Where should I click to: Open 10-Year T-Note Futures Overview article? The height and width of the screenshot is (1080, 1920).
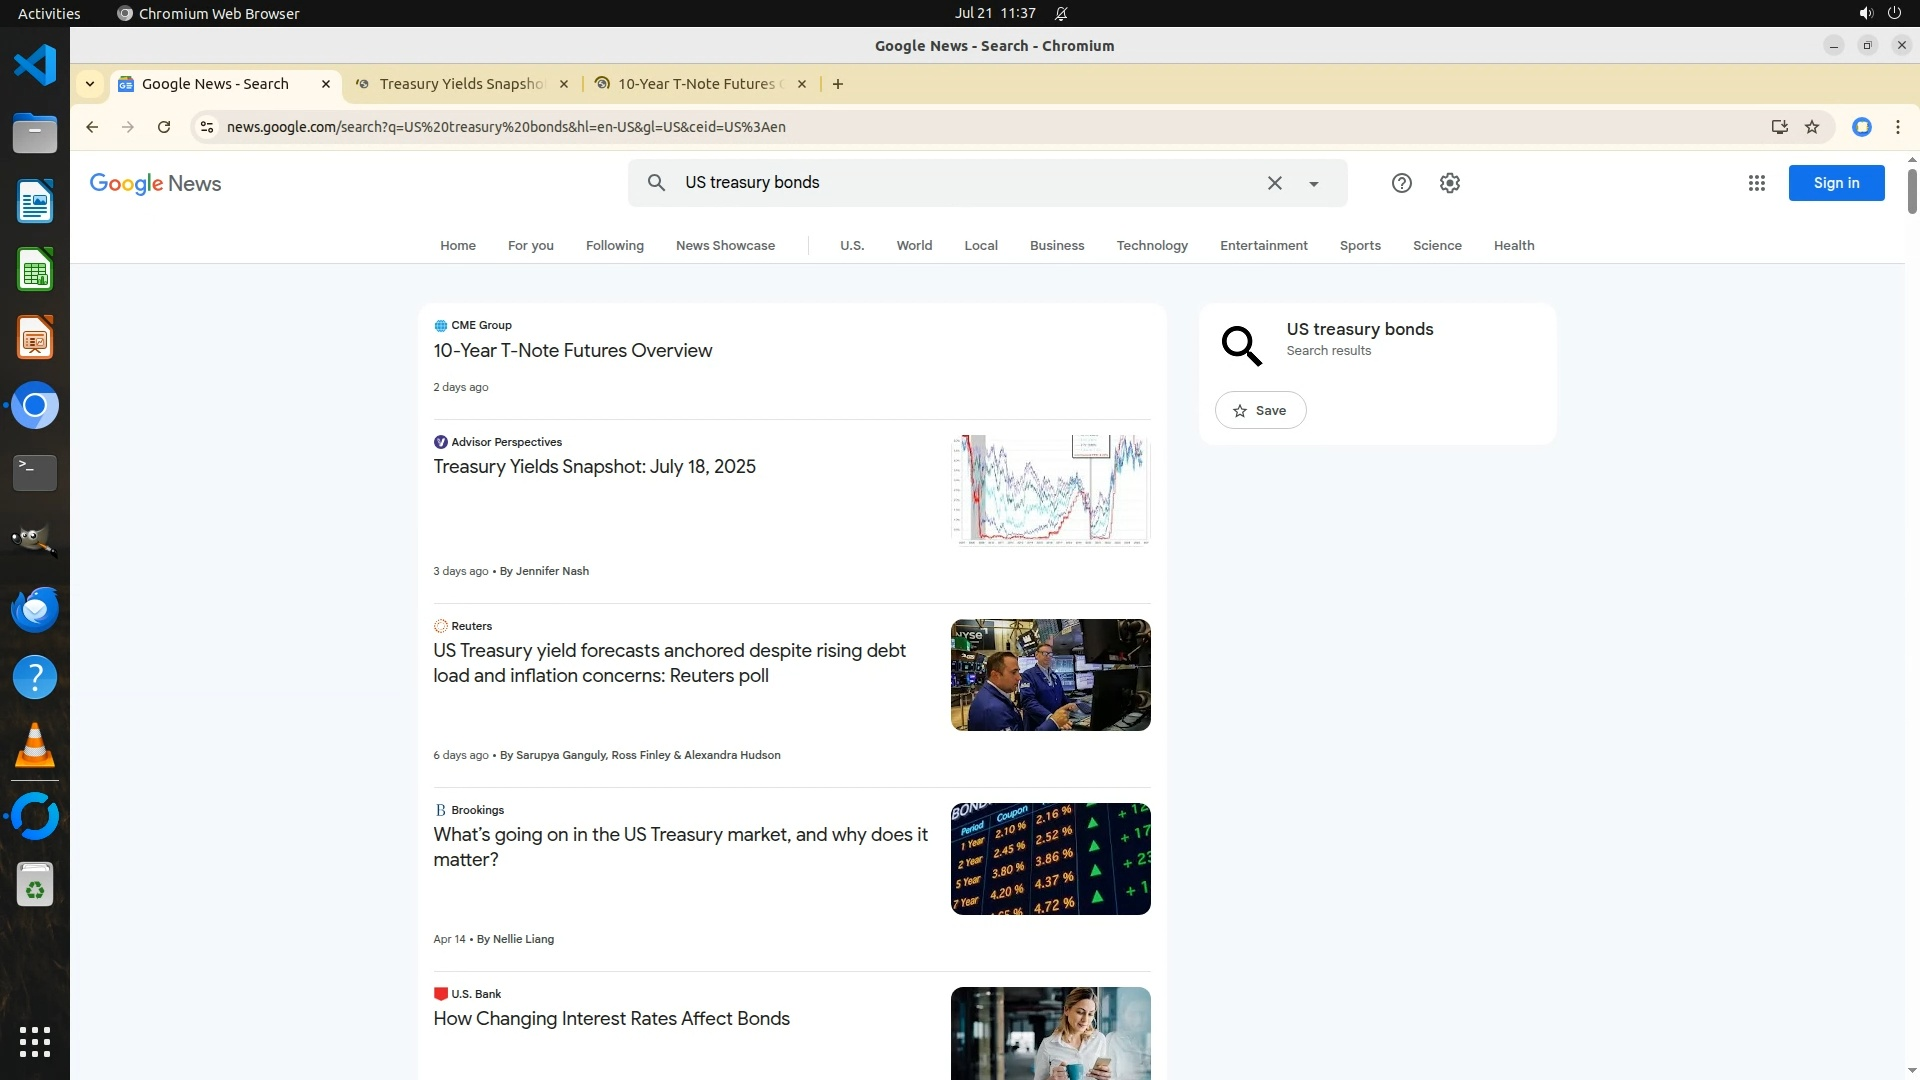[x=572, y=351]
